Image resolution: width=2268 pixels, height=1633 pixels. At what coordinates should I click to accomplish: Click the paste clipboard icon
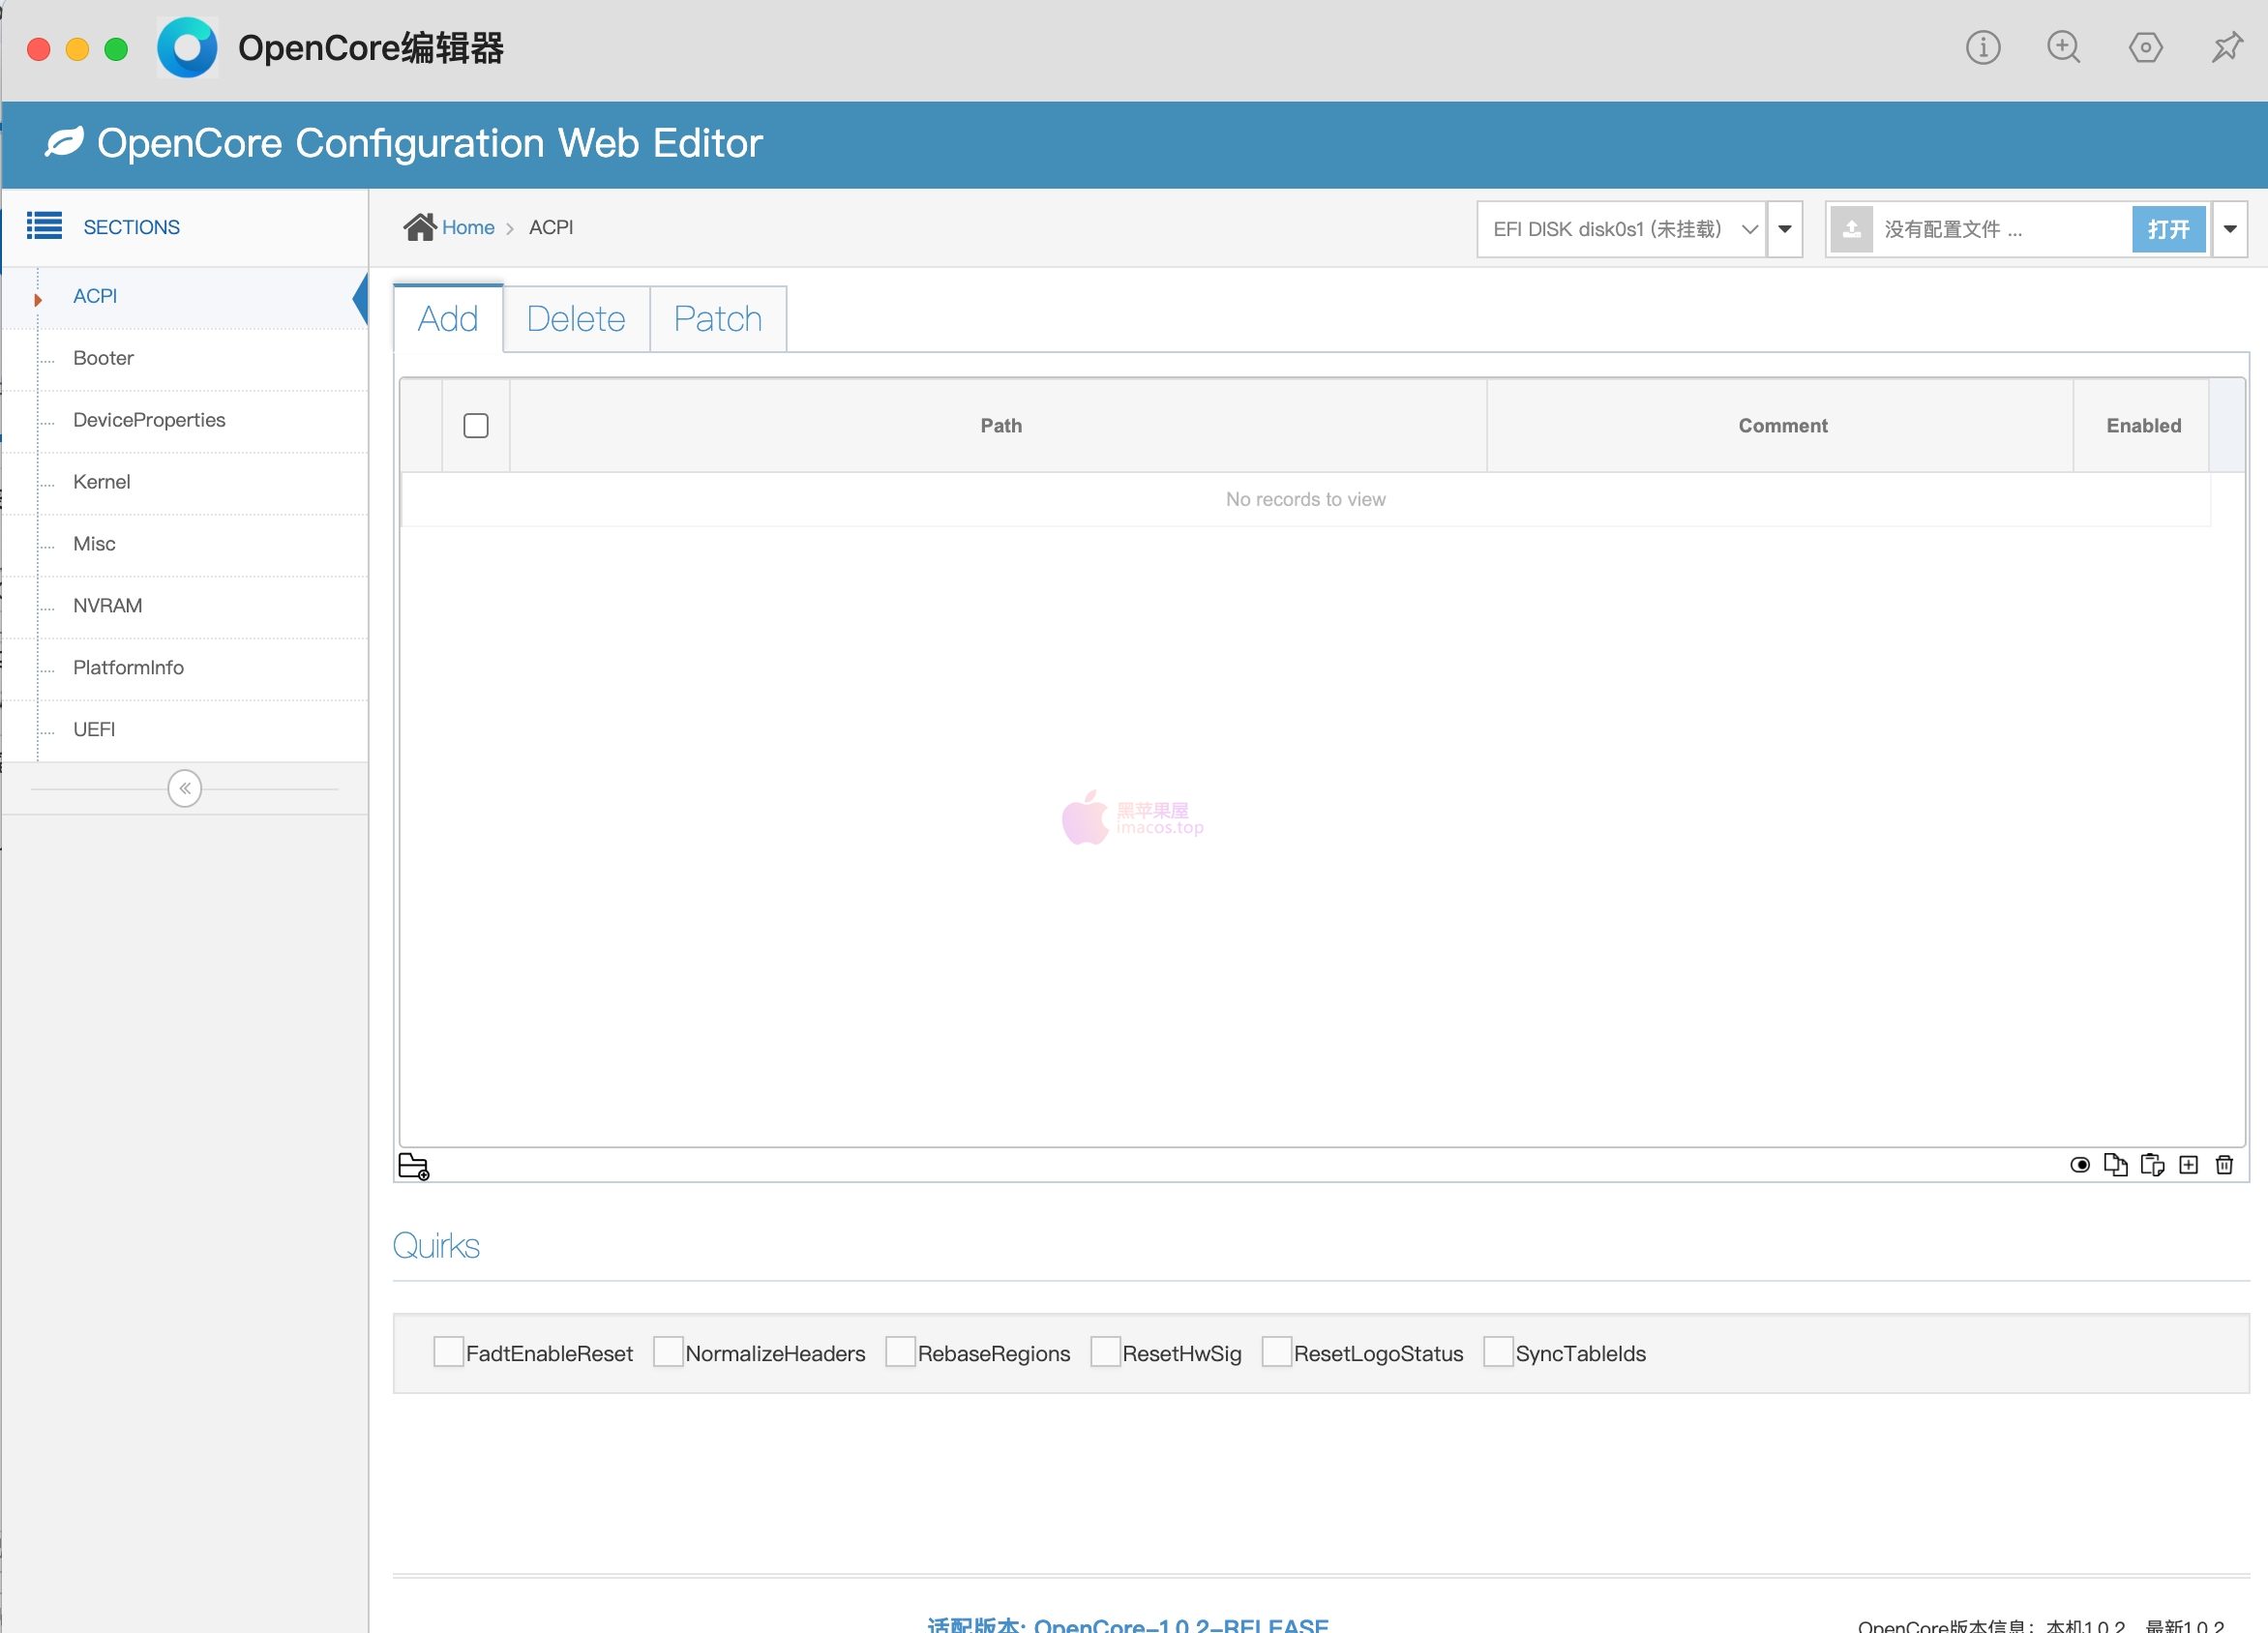(2152, 1164)
